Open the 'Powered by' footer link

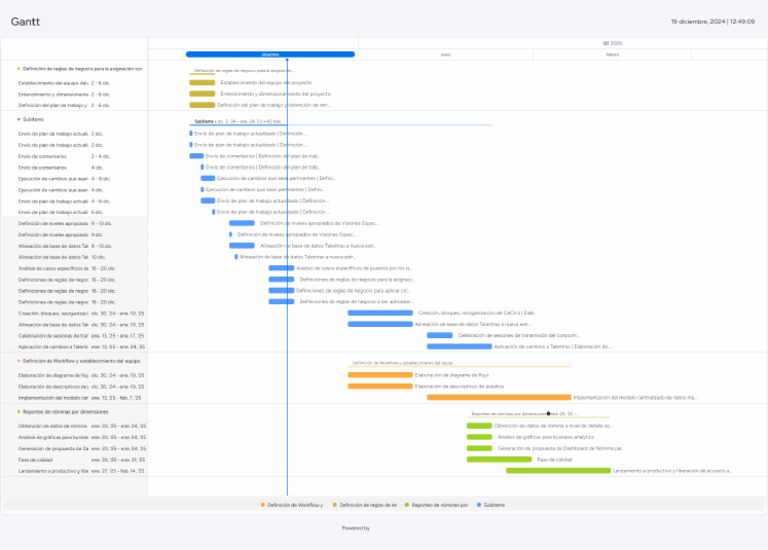coord(356,528)
